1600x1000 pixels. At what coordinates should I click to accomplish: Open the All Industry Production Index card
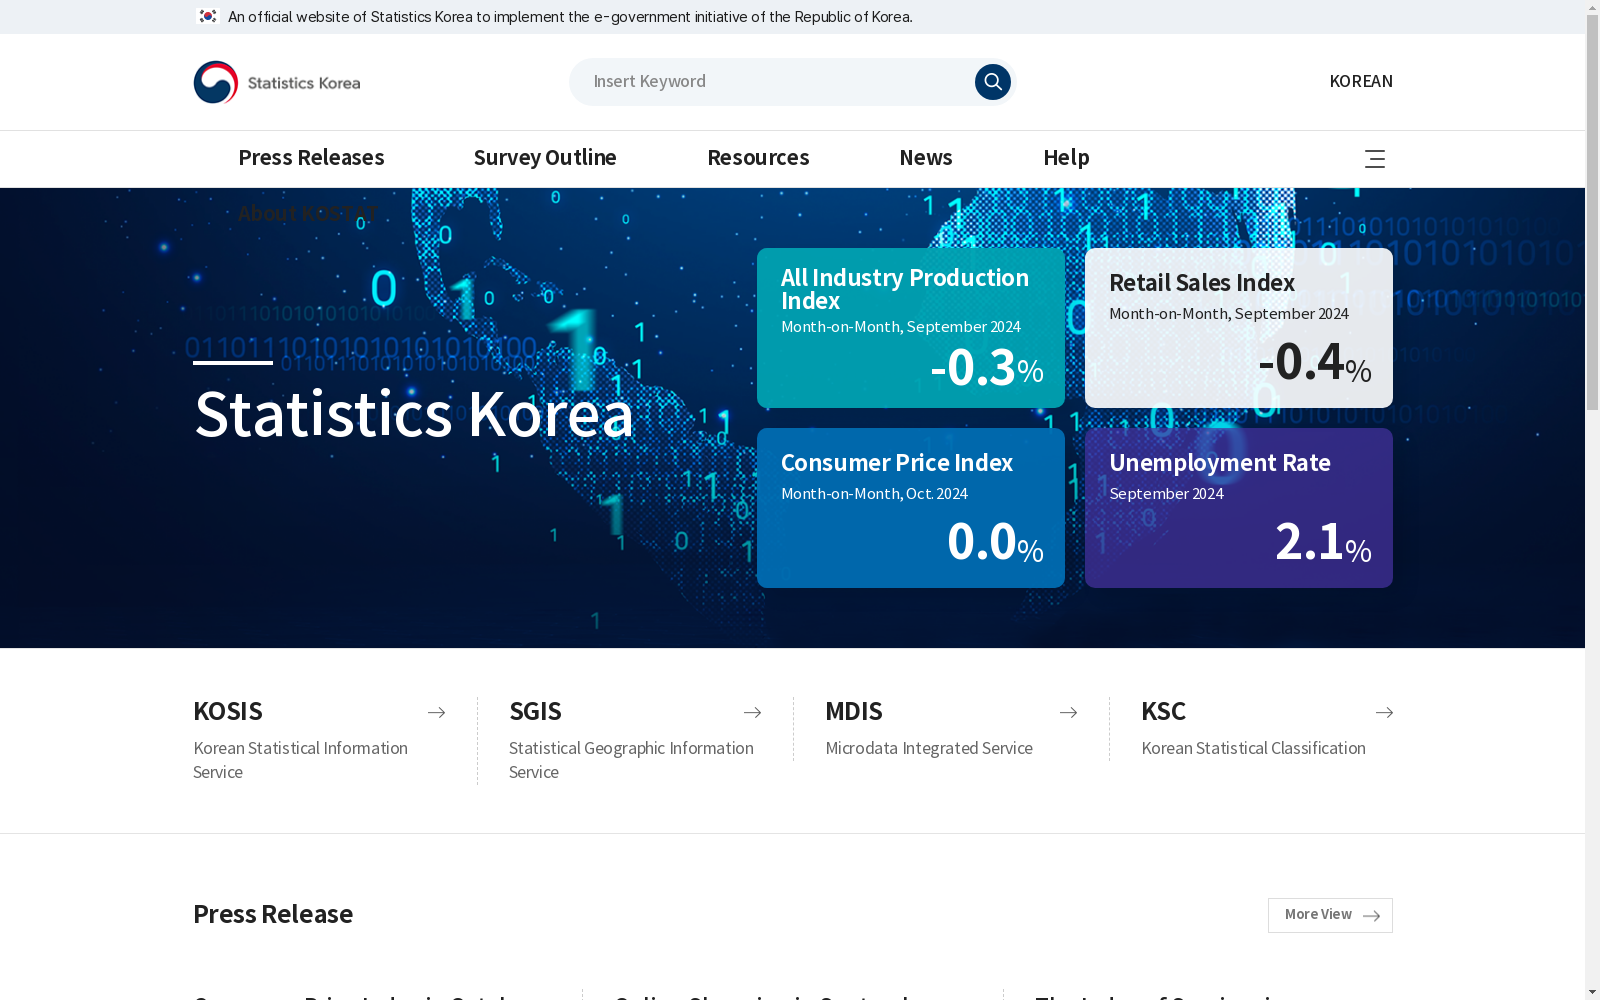911,328
